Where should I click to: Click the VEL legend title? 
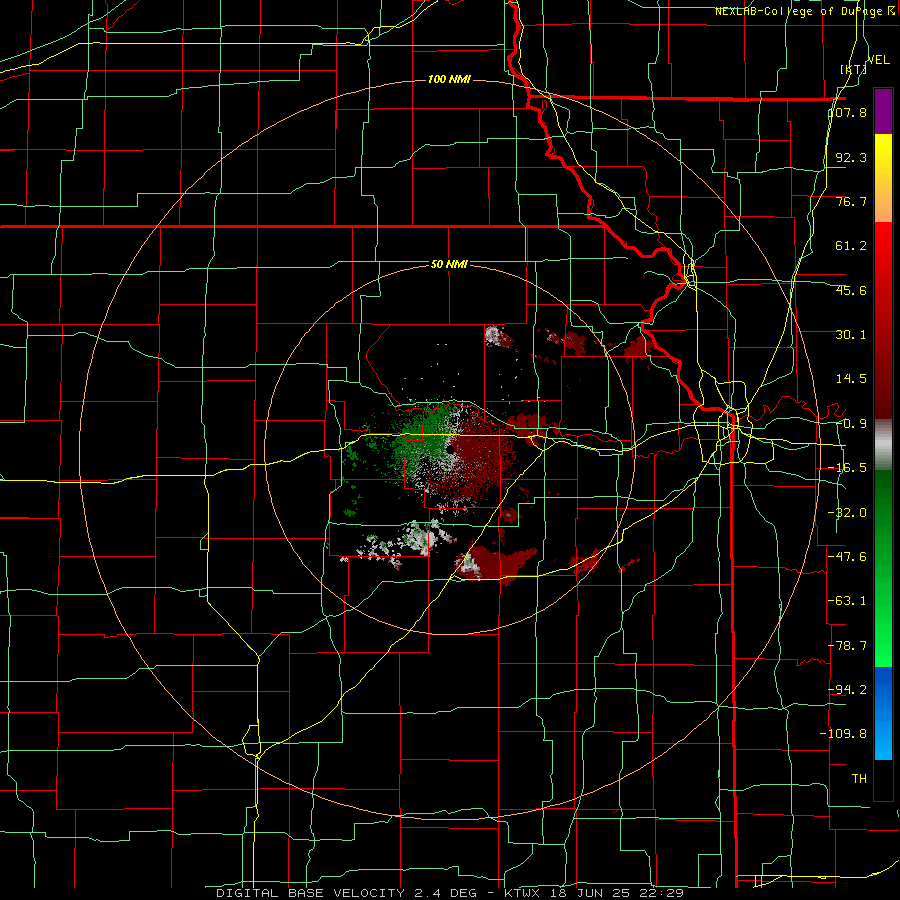[878, 60]
